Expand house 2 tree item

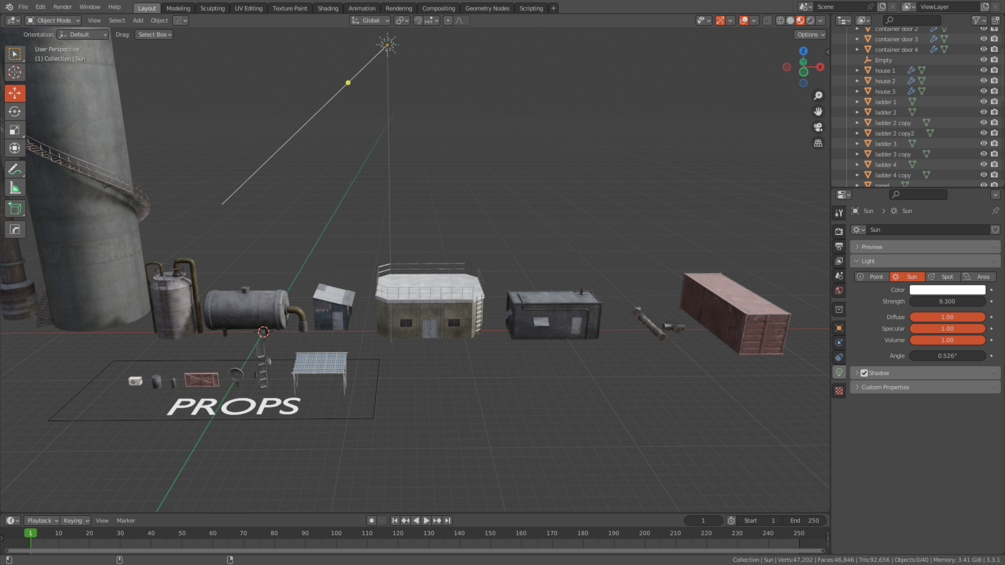(x=857, y=81)
